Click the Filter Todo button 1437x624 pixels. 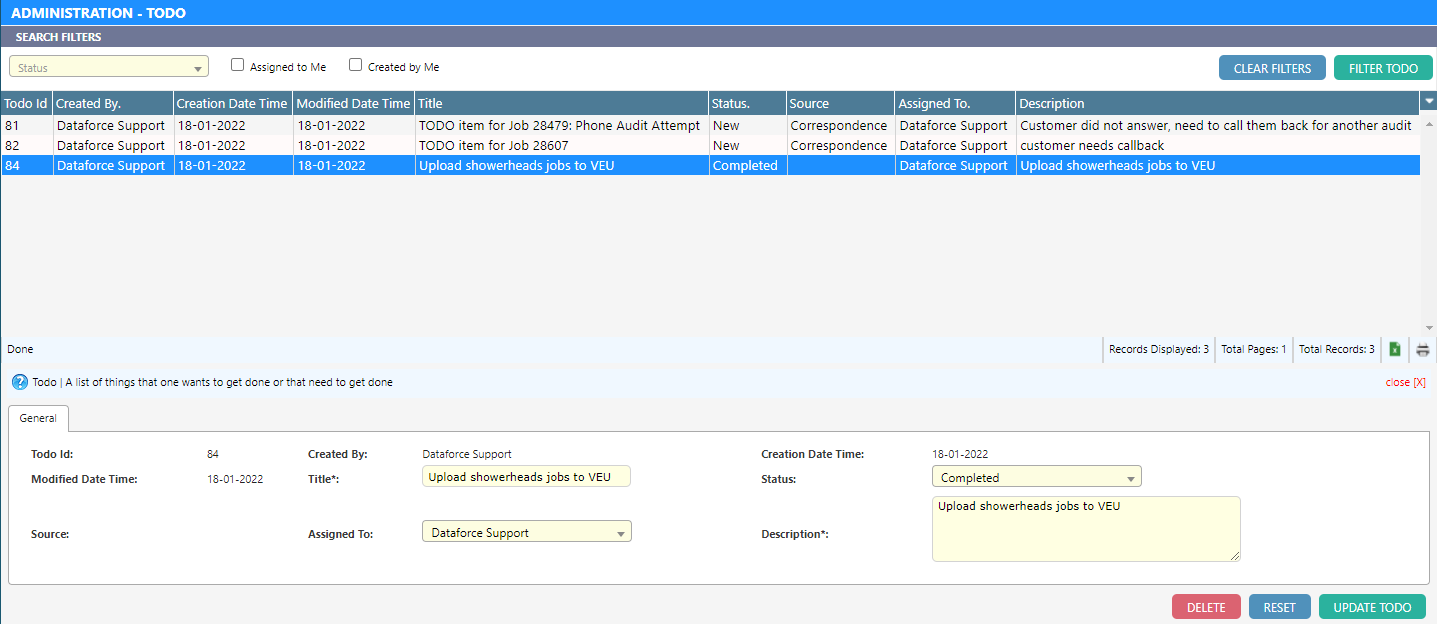tap(1383, 68)
